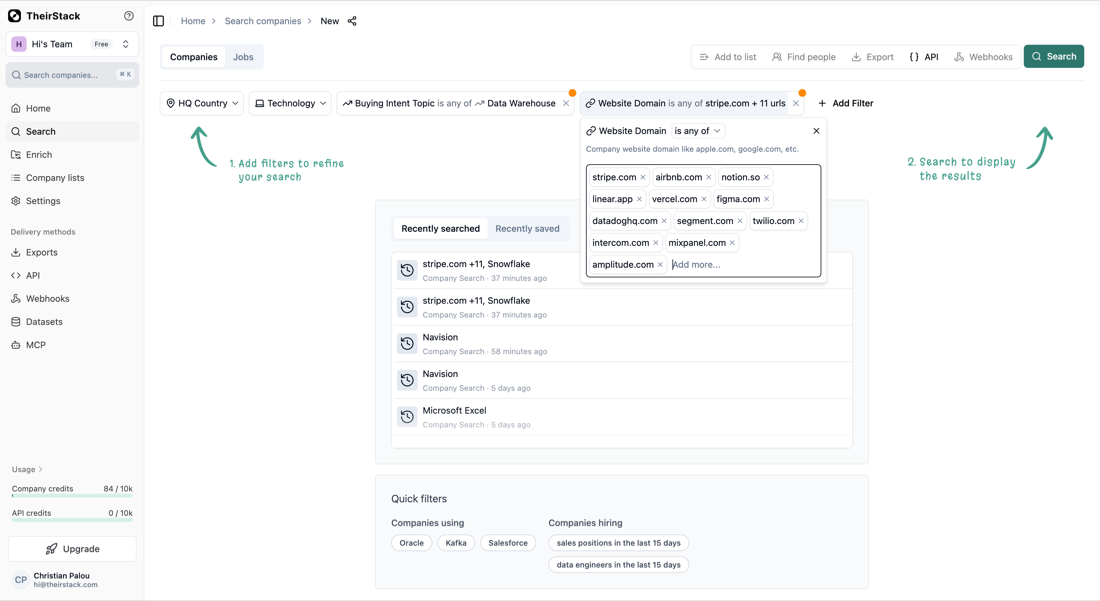Apply the Kafka quick filter
This screenshot has width=1100, height=601.
tap(456, 543)
